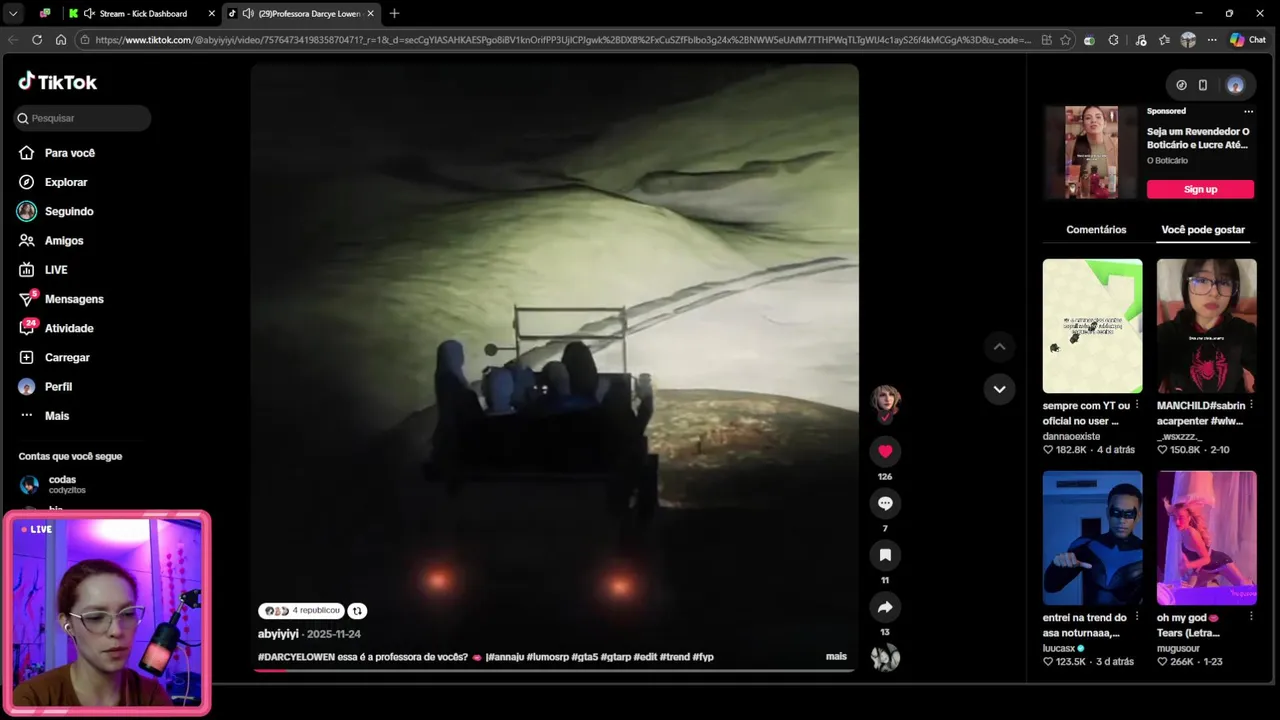Image resolution: width=1280 pixels, height=720 pixels.
Task: Click hashtag #fyp in caption
Action: pyautogui.click(x=703, y=657)
